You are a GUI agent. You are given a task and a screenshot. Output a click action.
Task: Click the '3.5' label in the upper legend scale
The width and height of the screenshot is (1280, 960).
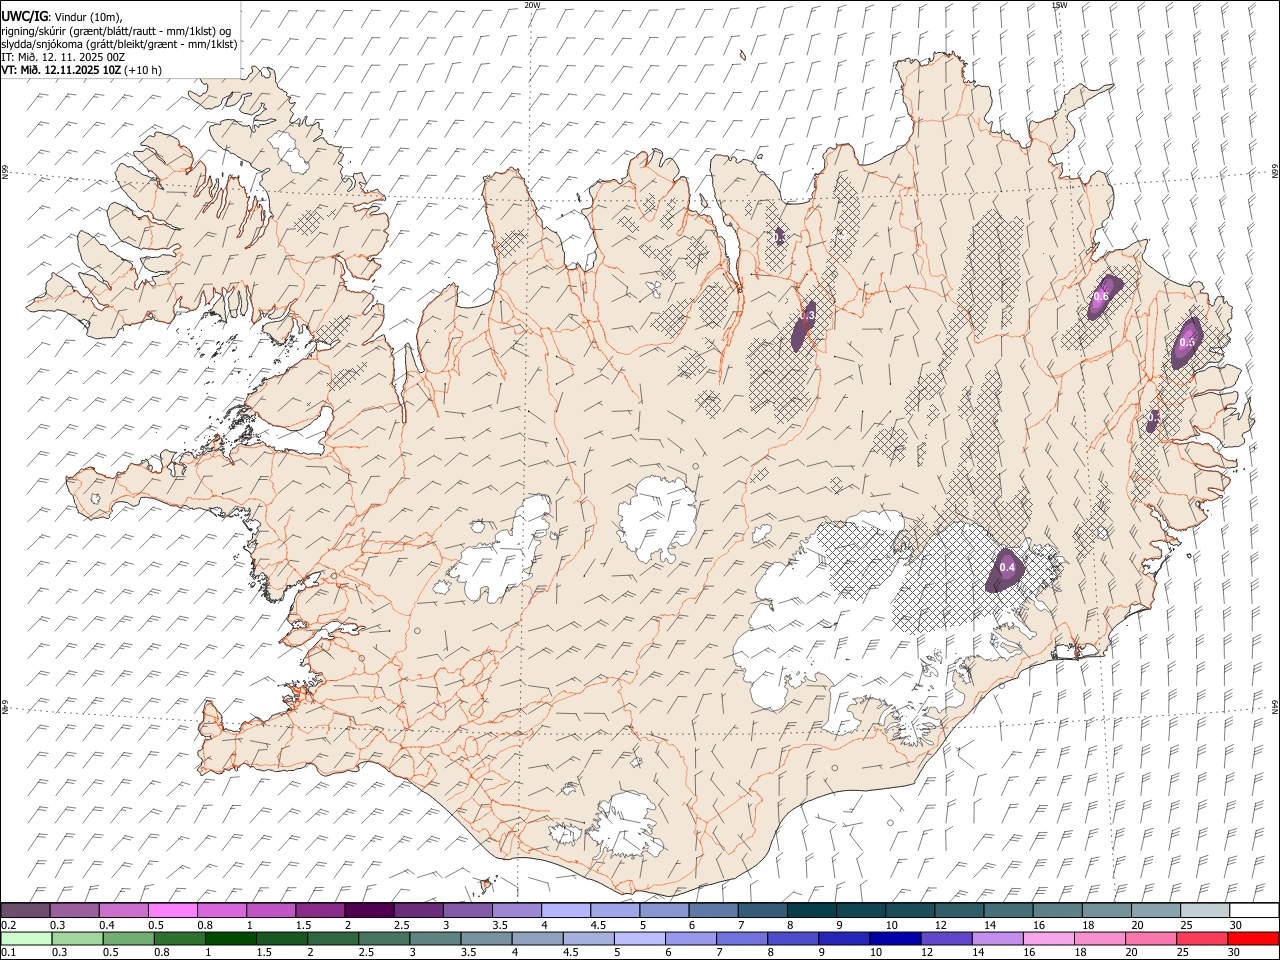click(498, 925)
